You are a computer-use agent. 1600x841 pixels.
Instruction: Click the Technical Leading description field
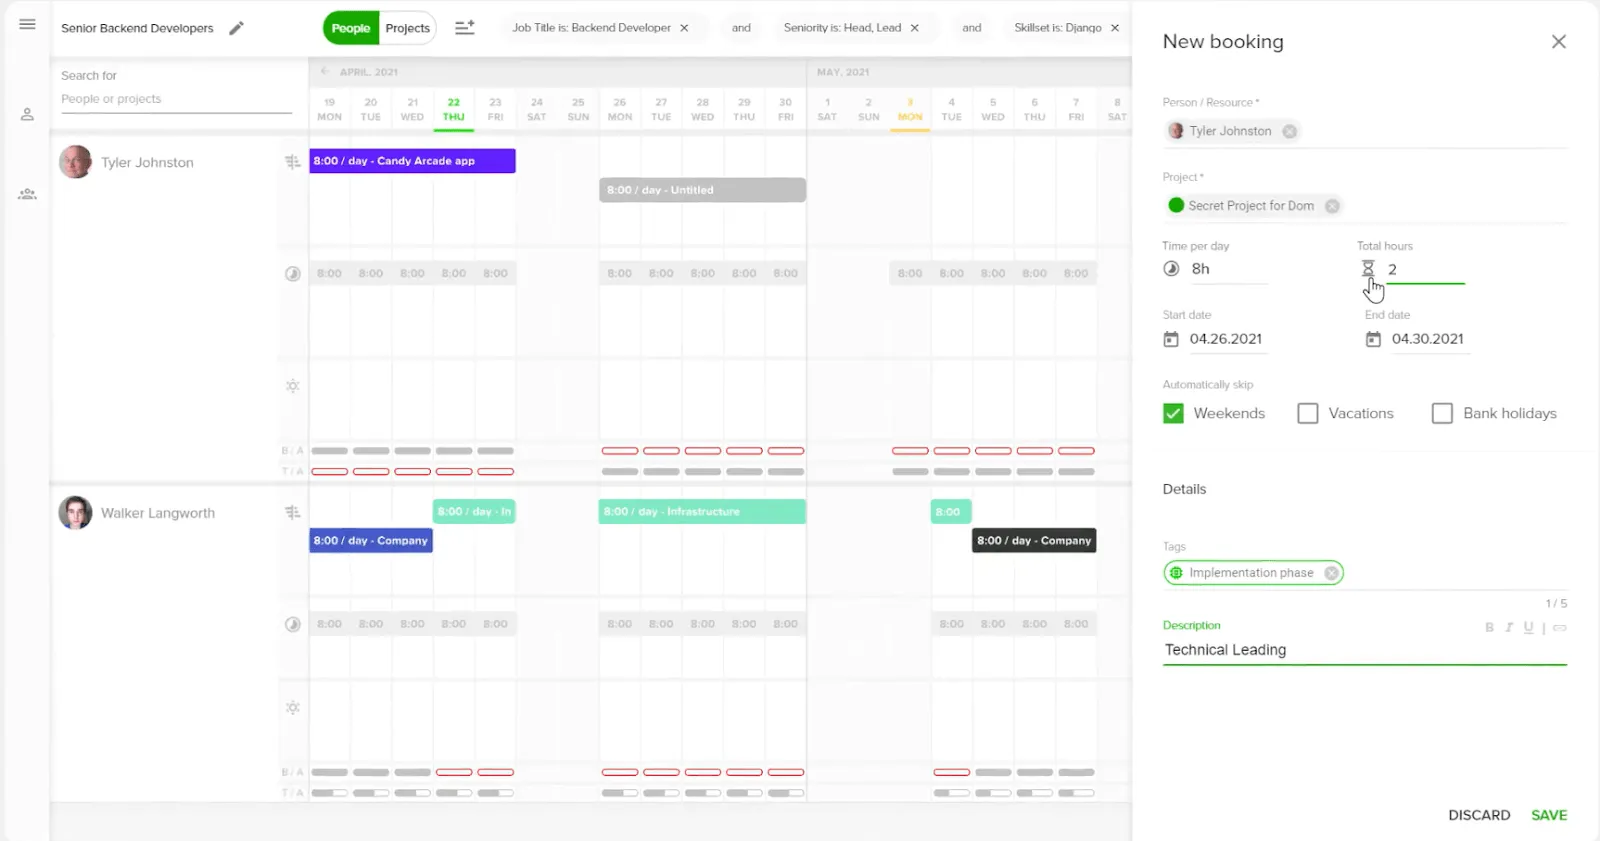pyautogui.click(x=1365, y=650)
